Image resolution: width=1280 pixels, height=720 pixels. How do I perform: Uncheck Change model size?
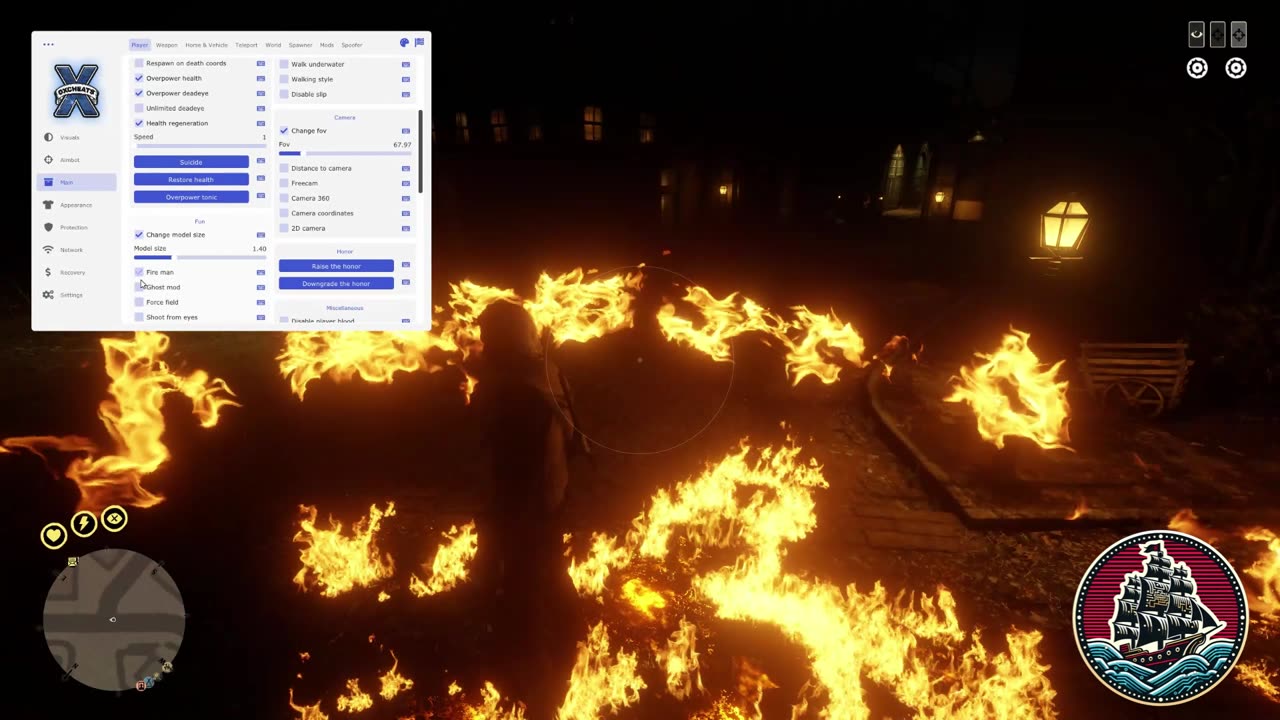[139, 235]
